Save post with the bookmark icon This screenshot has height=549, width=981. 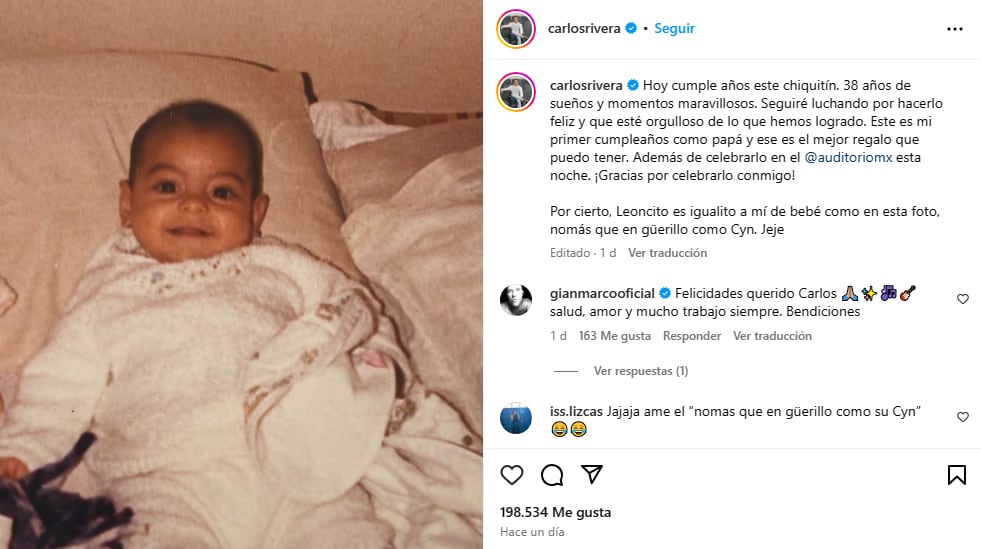tap(957, 475)
